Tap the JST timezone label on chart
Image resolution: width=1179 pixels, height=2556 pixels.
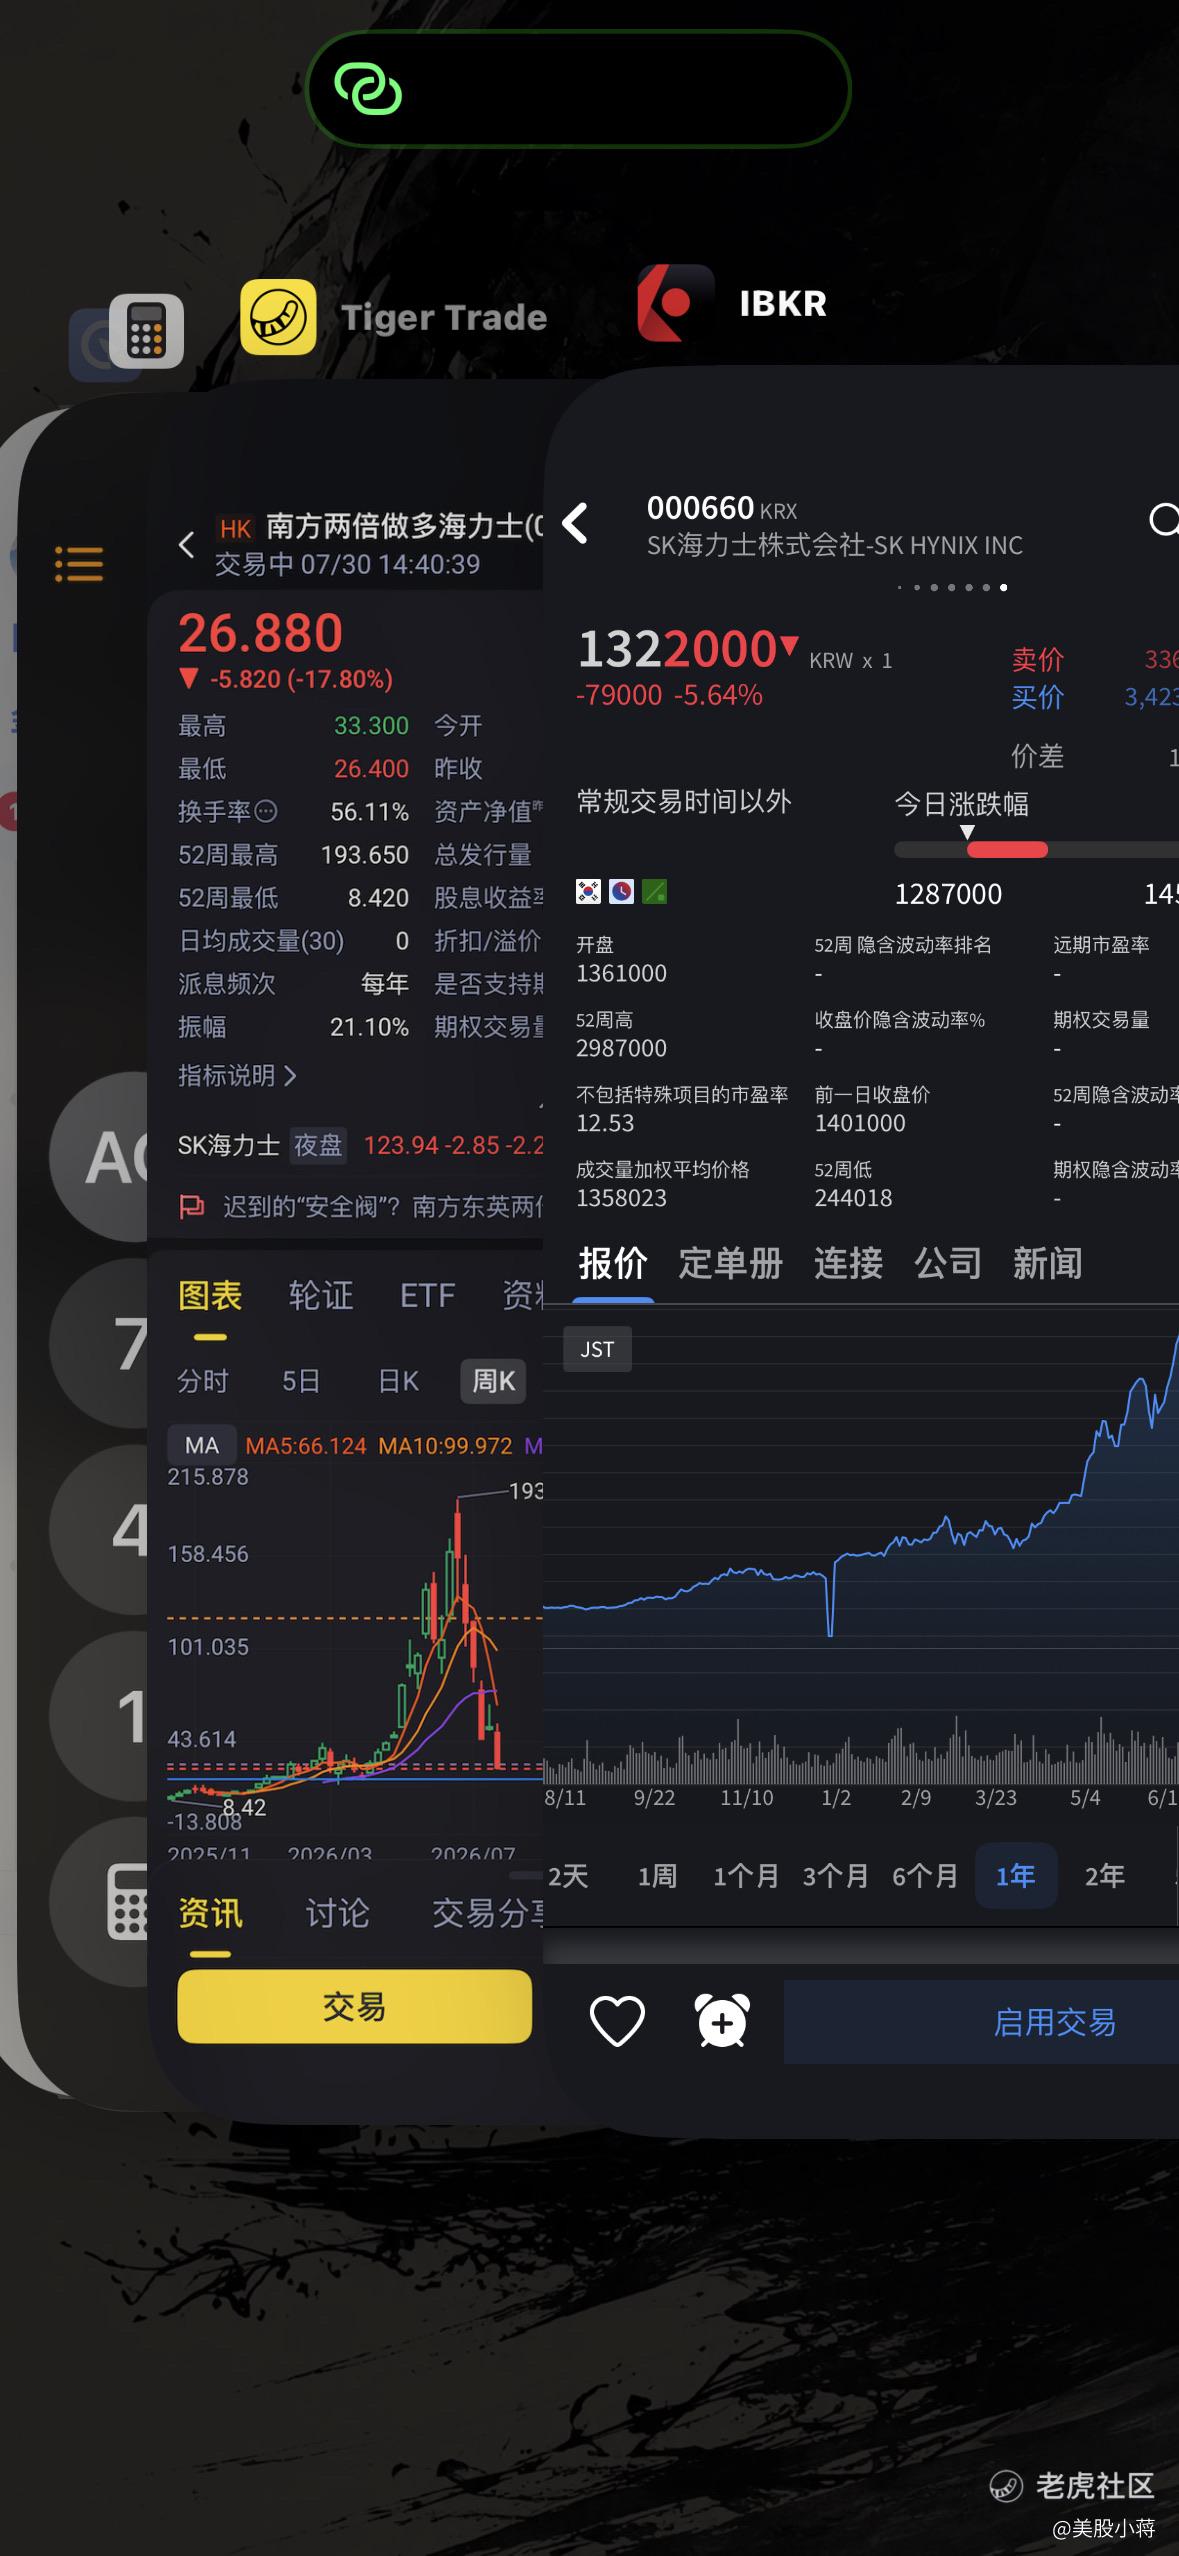[x=597, y=1349]
